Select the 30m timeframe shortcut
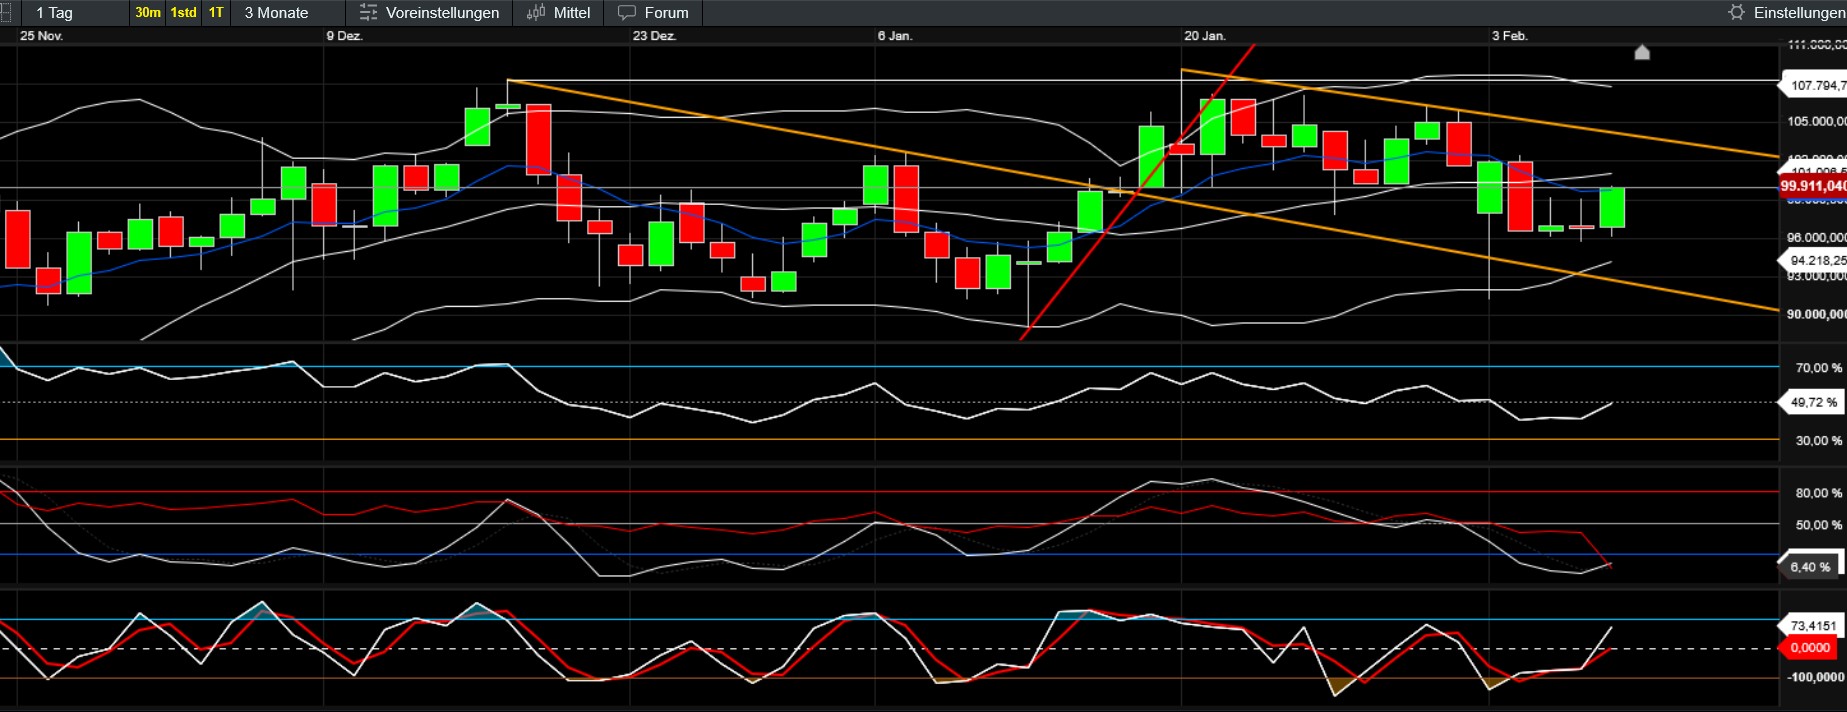Screen dimensions: 1847x712 [148, 13]
